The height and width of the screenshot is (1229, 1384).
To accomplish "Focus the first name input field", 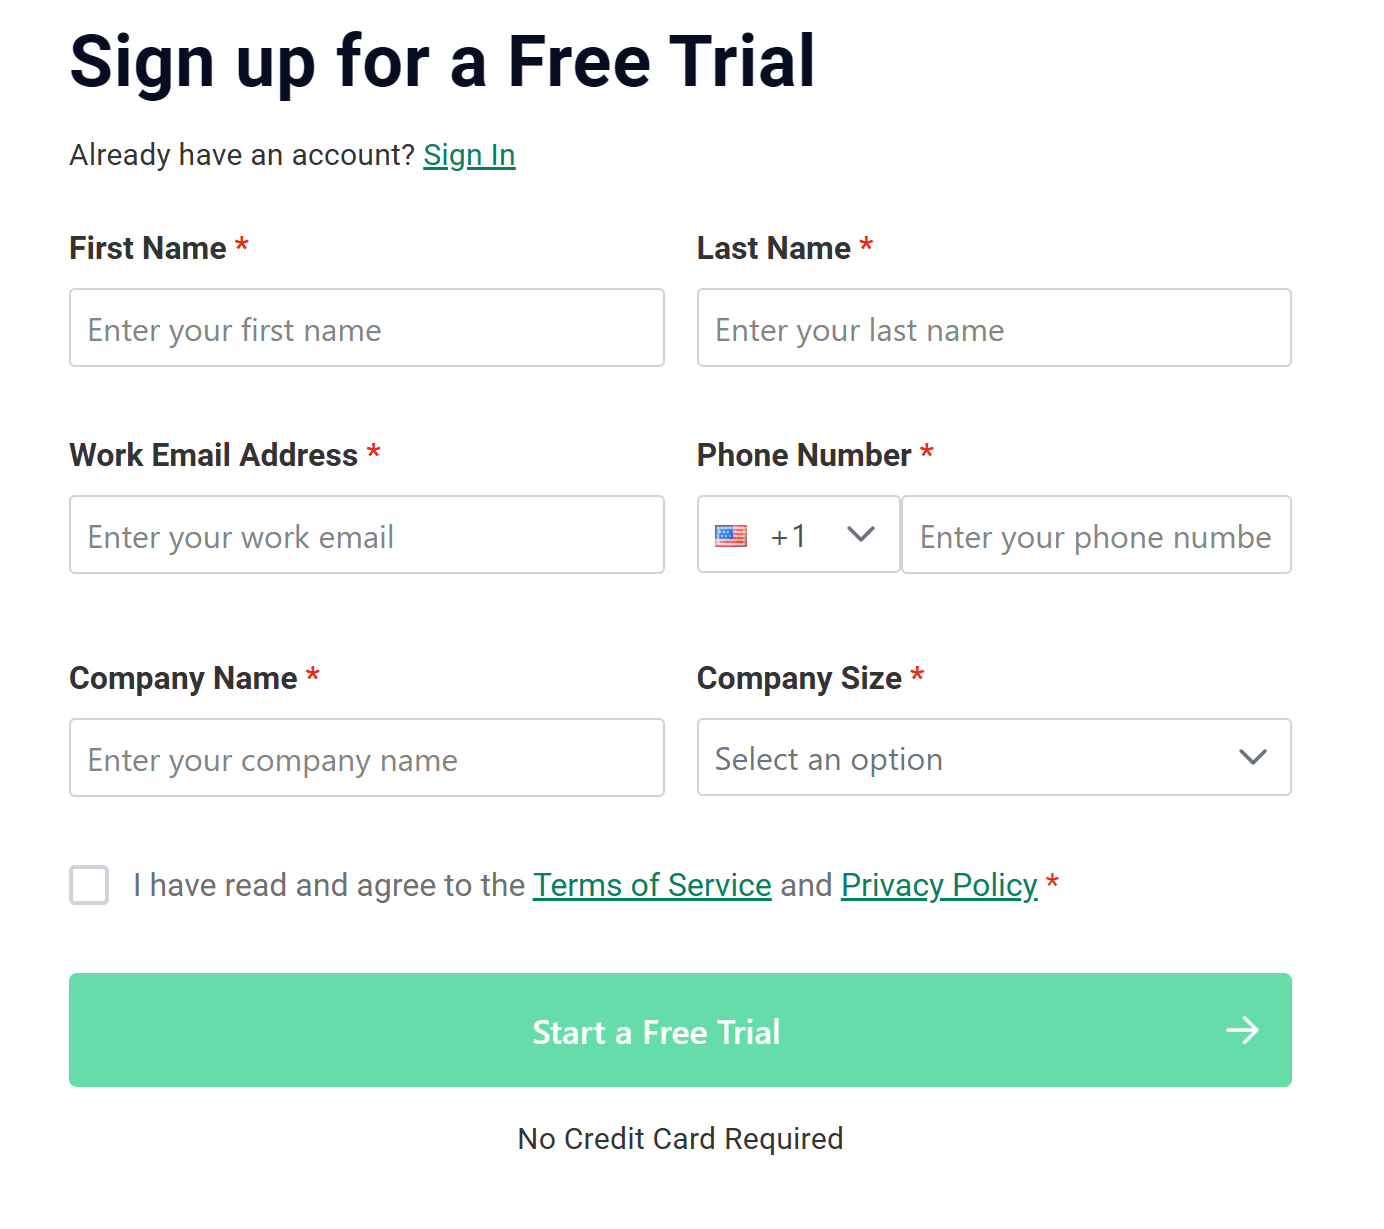I will pyautogui.click(x=366, y=329).
